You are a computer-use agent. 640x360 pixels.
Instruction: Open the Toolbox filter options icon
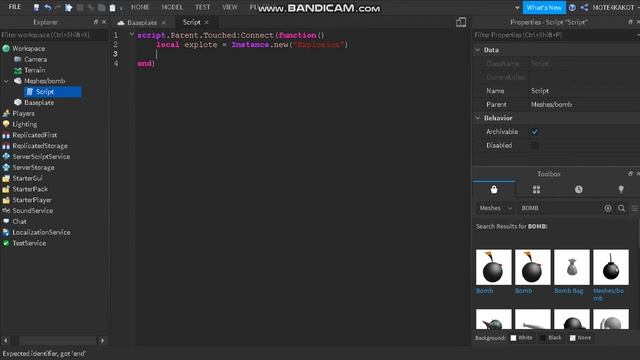tap(635, 208)
